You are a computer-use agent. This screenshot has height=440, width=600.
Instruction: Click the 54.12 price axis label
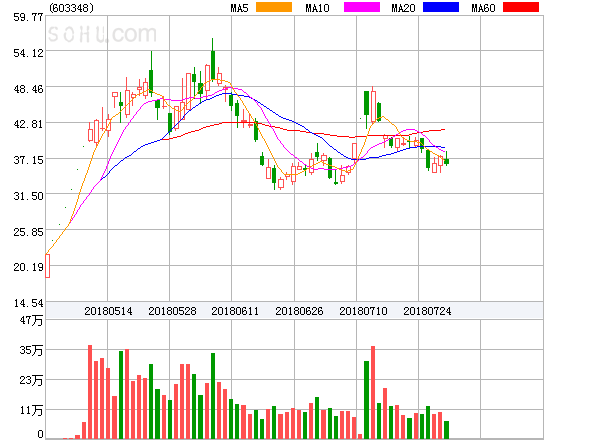click(28, 53)
